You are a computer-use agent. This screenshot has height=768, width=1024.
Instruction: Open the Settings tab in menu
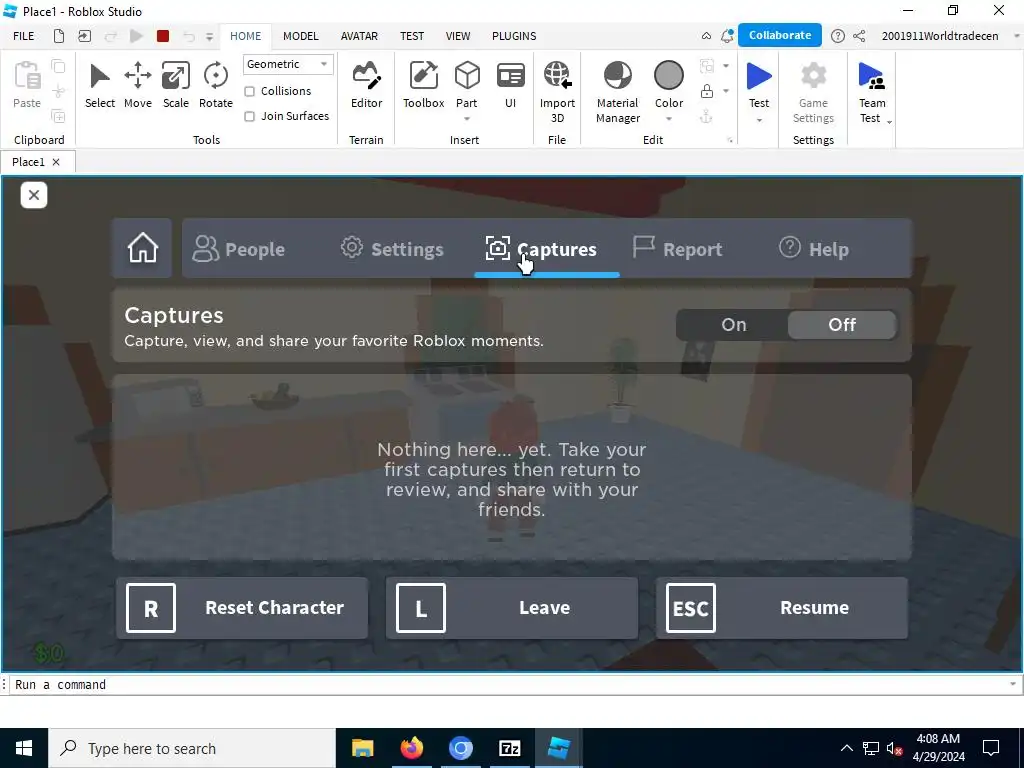pos(392,249)
